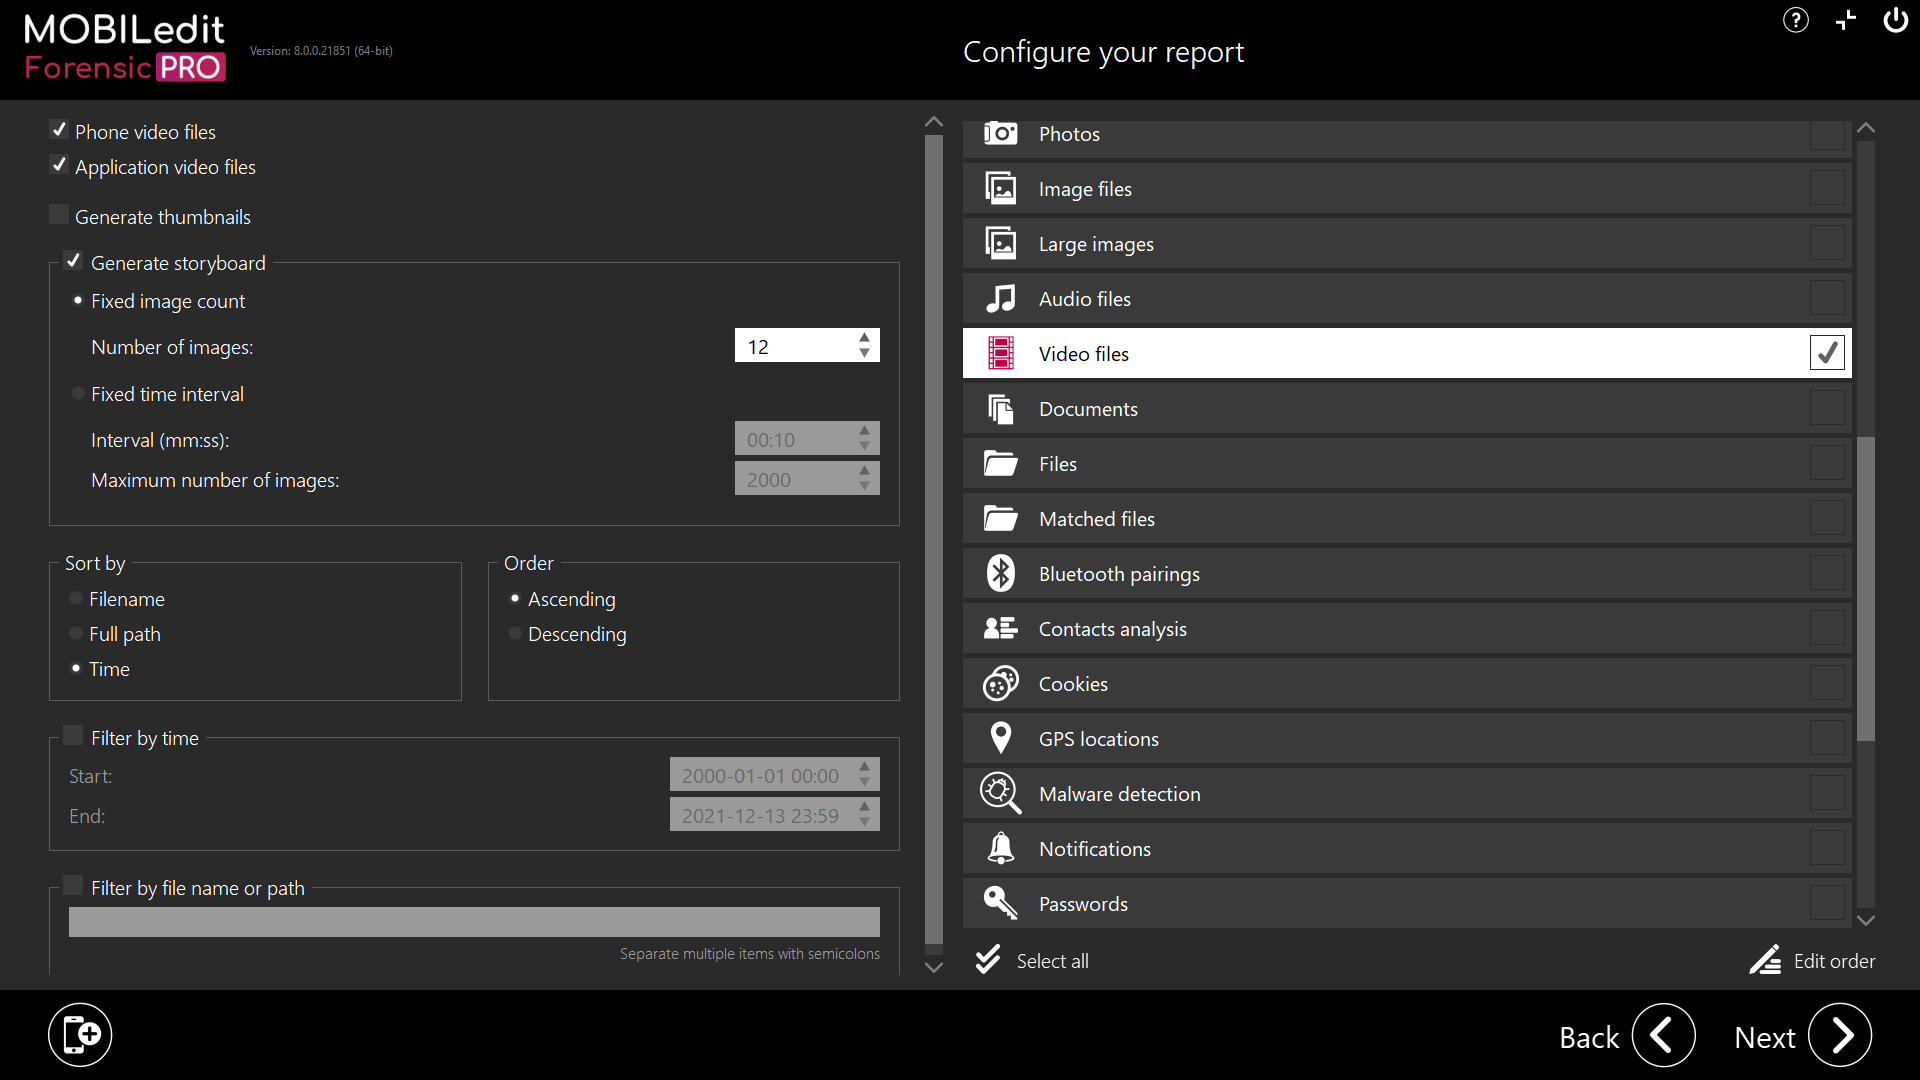The width and height of the screenshot is (1920, 1080).
Task: Toggle the Filter by time checkbox
Action: (x=73, y=736)
